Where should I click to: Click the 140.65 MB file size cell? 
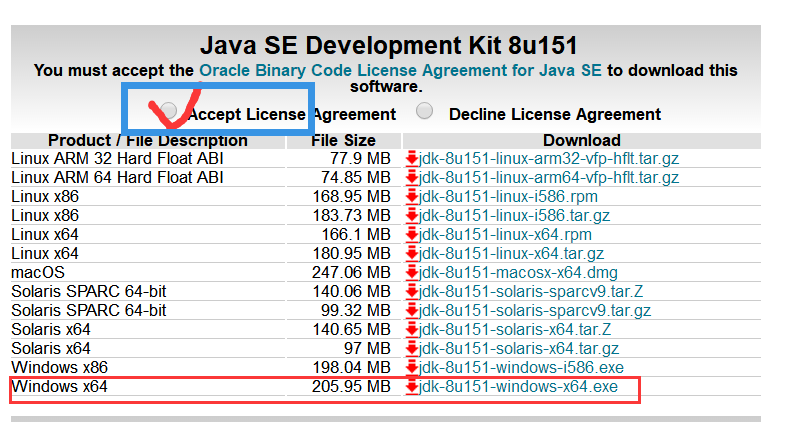coord(352,330)
